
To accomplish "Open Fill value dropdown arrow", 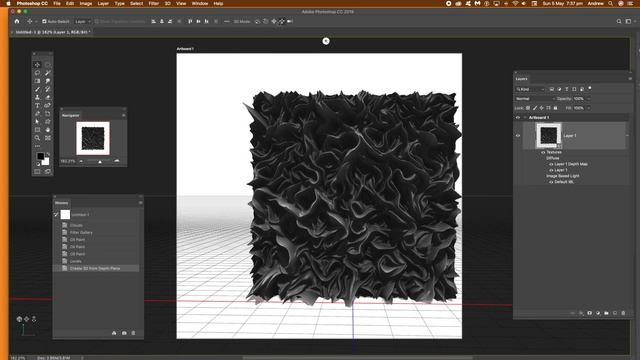I will (589, 108).
